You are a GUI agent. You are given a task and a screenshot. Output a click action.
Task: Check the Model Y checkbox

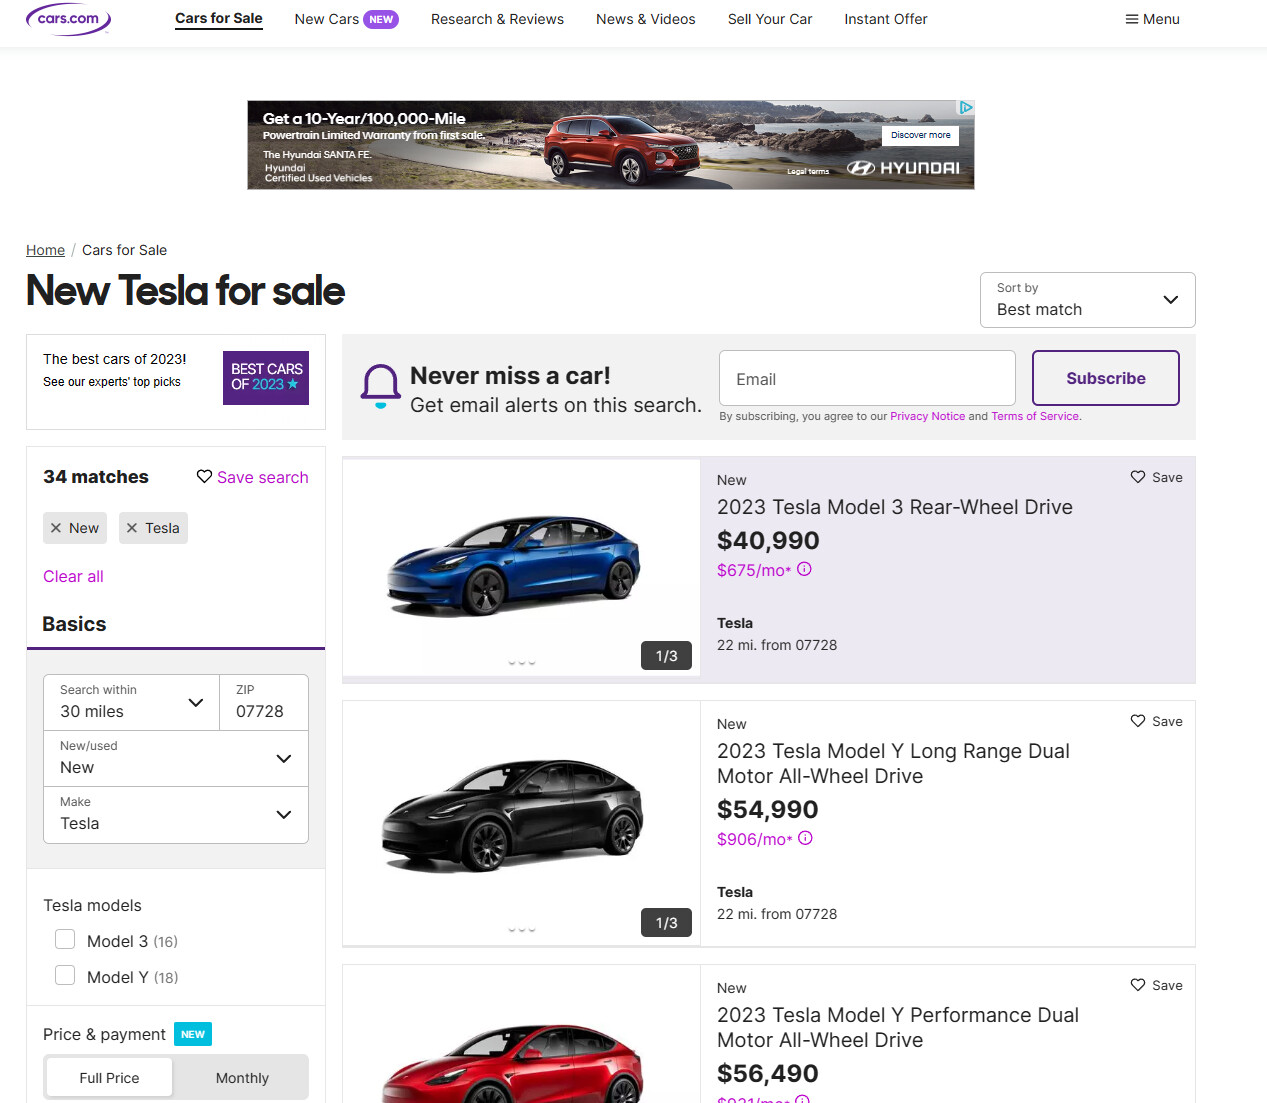[65, 975]
